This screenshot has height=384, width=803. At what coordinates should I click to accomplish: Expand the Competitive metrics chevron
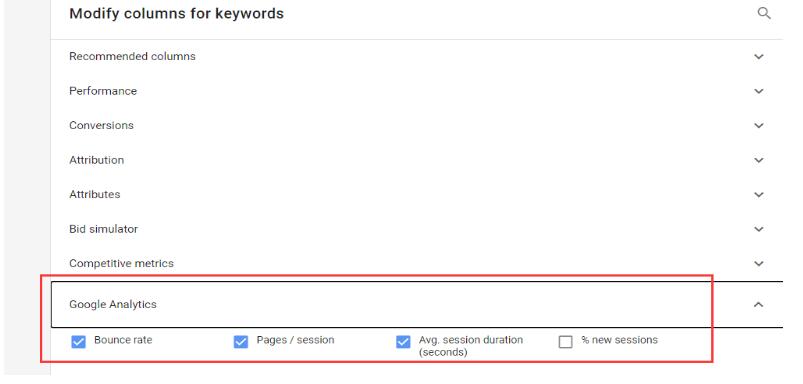coord(759,264)
